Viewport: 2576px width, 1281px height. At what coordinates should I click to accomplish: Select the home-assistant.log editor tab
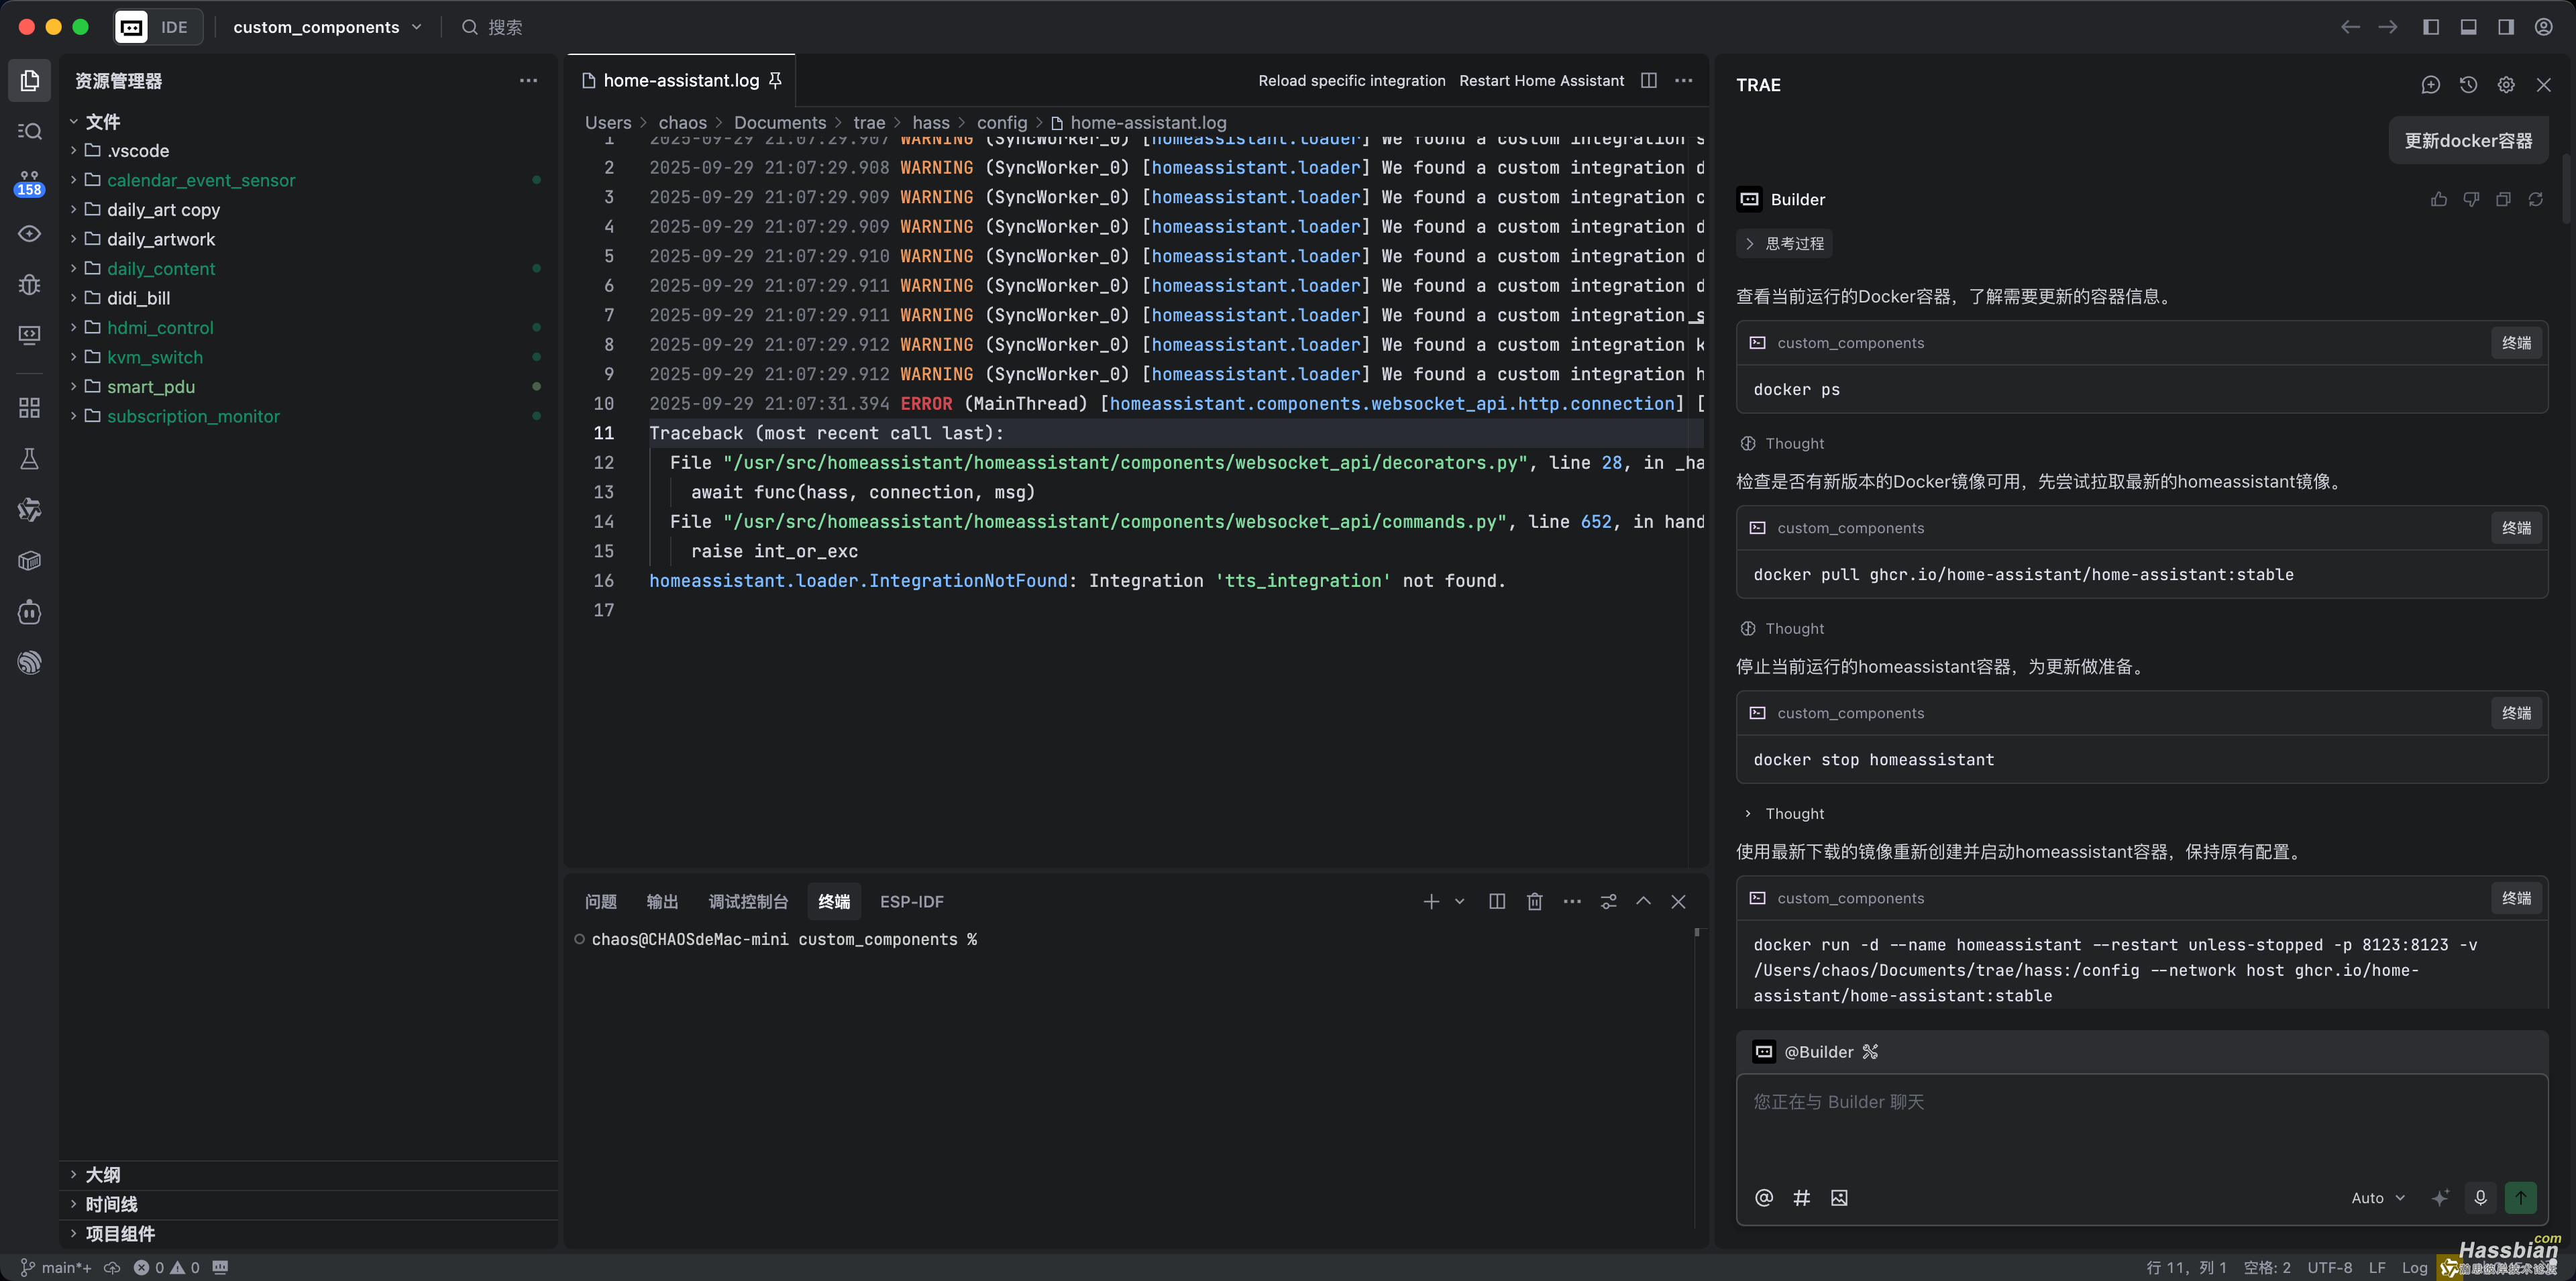coord(681,80)
